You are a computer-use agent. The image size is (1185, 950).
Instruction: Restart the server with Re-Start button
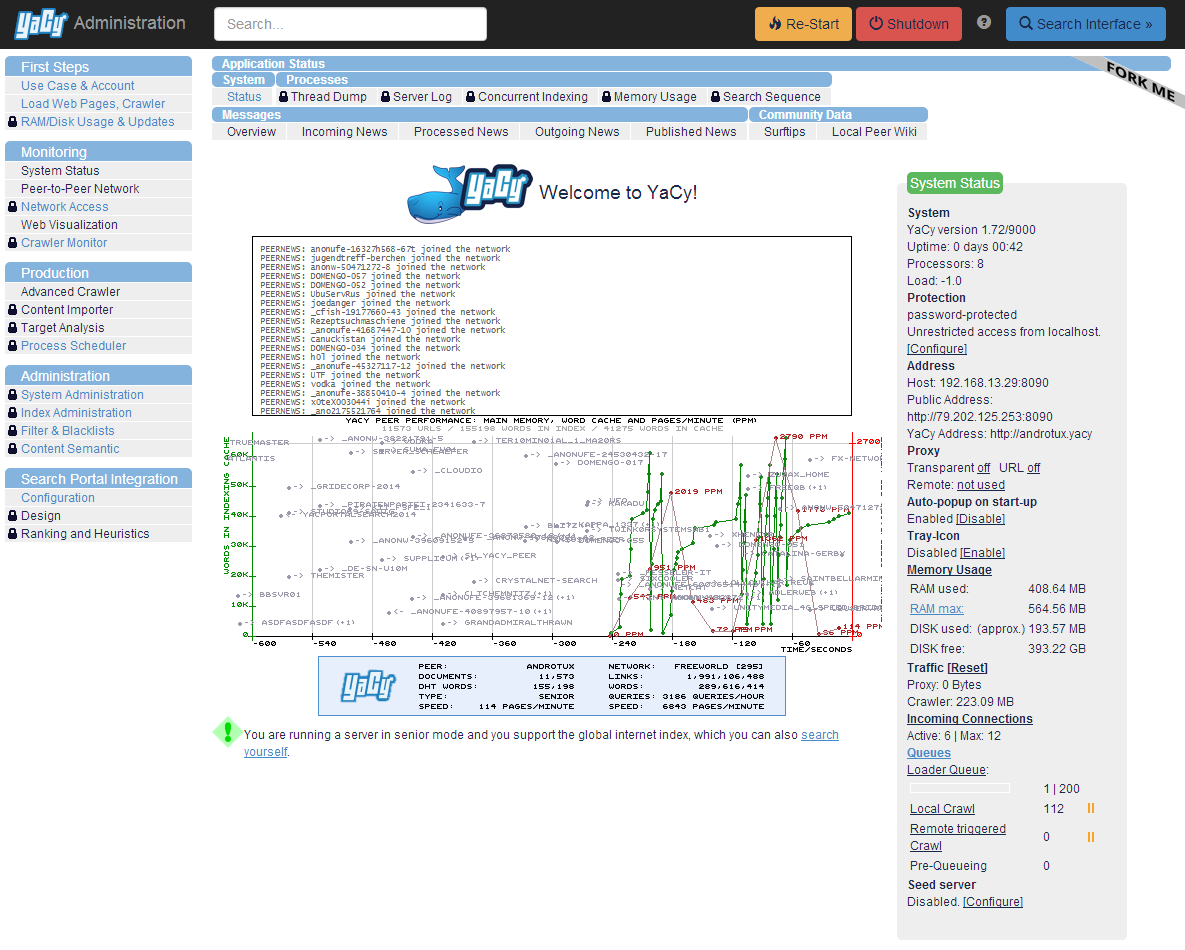pyautogui.click(x=803, y=24)
